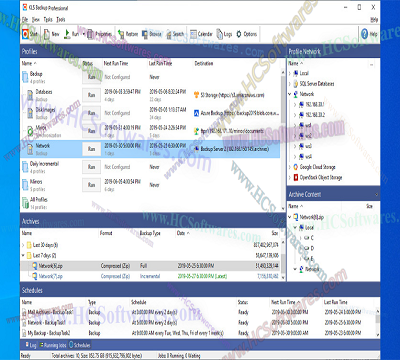
Task: Click Run button for Daily incremental group
Action: pyautogui.click(x=92, y=167)
